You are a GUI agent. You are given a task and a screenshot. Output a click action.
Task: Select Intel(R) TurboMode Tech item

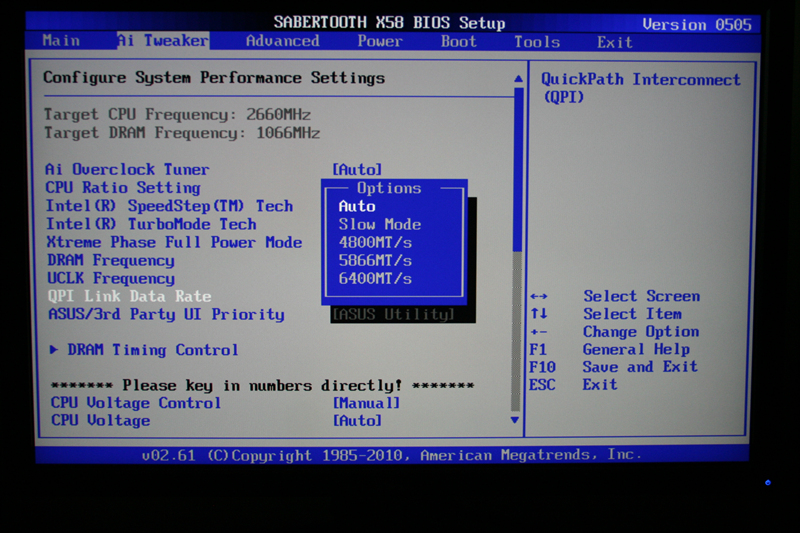tap(151, 224)
